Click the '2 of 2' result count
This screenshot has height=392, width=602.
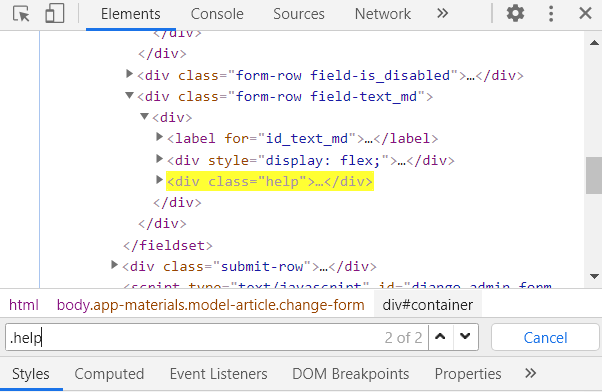pos(403,337)
